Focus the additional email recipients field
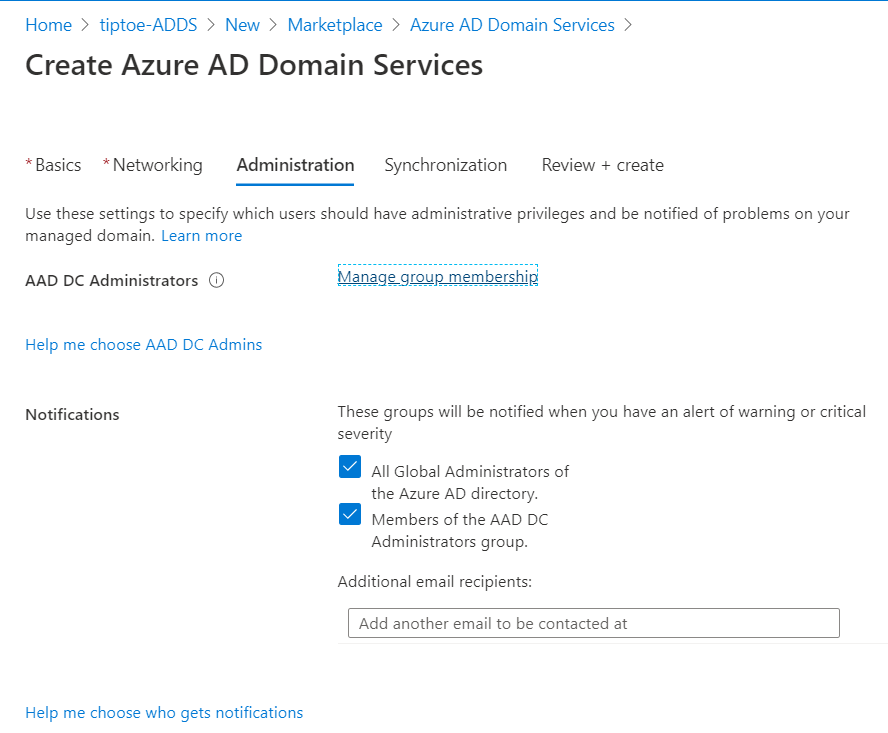The width and height of the screenshot is (888, 733). pos(594,623)
